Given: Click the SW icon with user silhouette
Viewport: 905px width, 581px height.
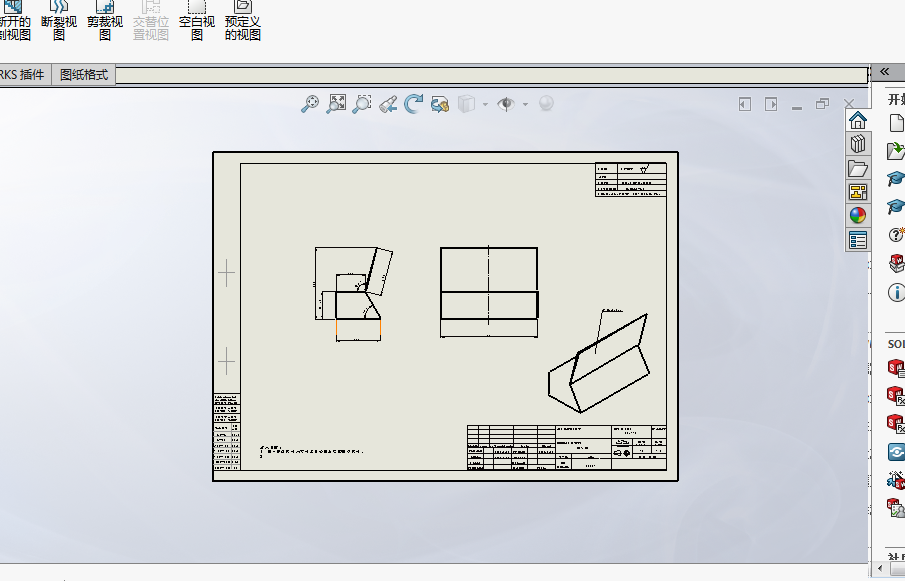Looking at the screenshot, I should click(896, 508).
